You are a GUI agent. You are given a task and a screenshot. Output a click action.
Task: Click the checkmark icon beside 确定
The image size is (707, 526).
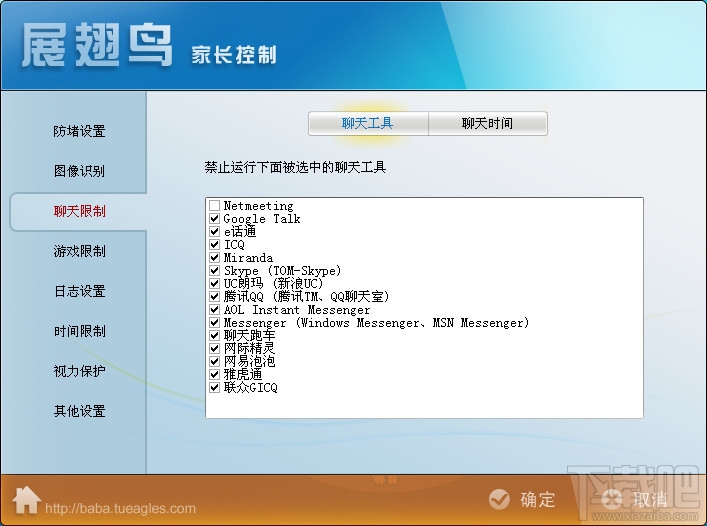tap(499, 499)
